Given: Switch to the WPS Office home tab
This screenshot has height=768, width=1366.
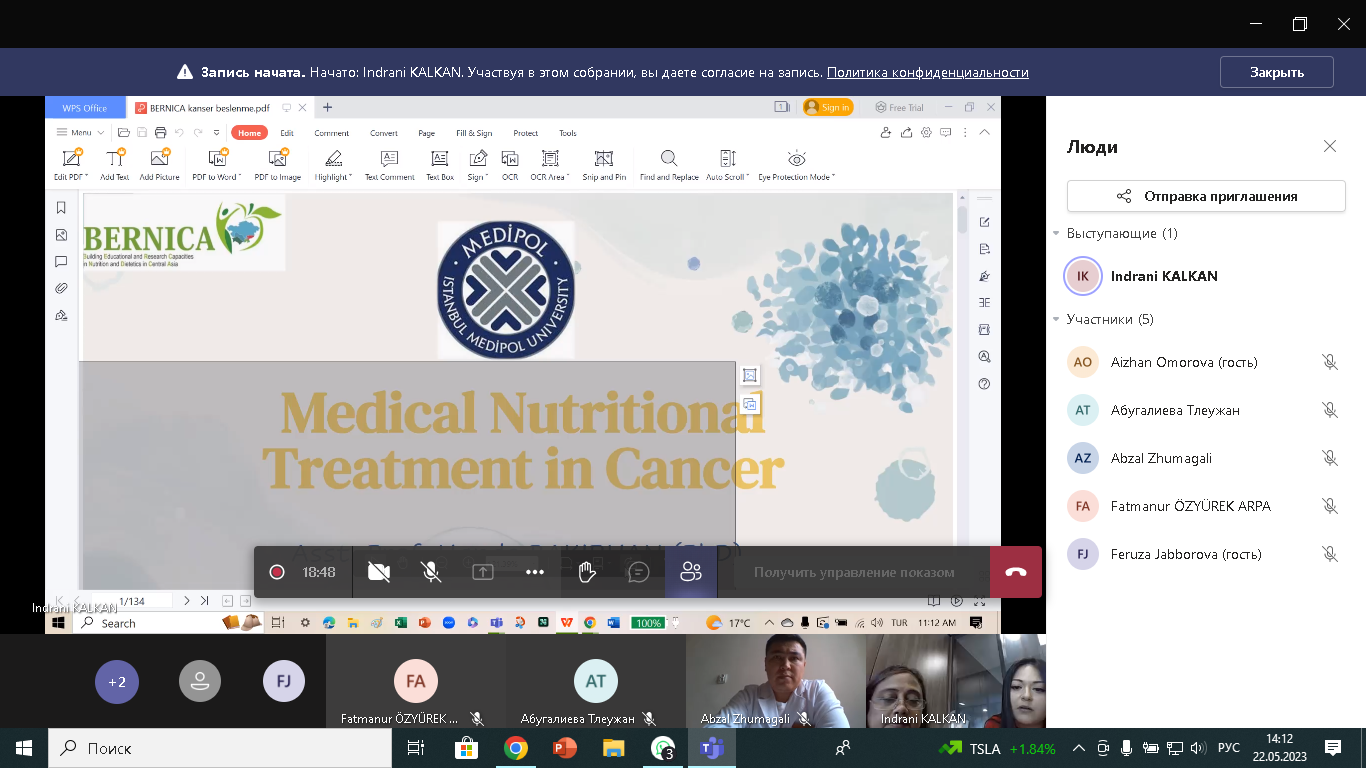Looking at the screenshot, I should coord(85,108).
